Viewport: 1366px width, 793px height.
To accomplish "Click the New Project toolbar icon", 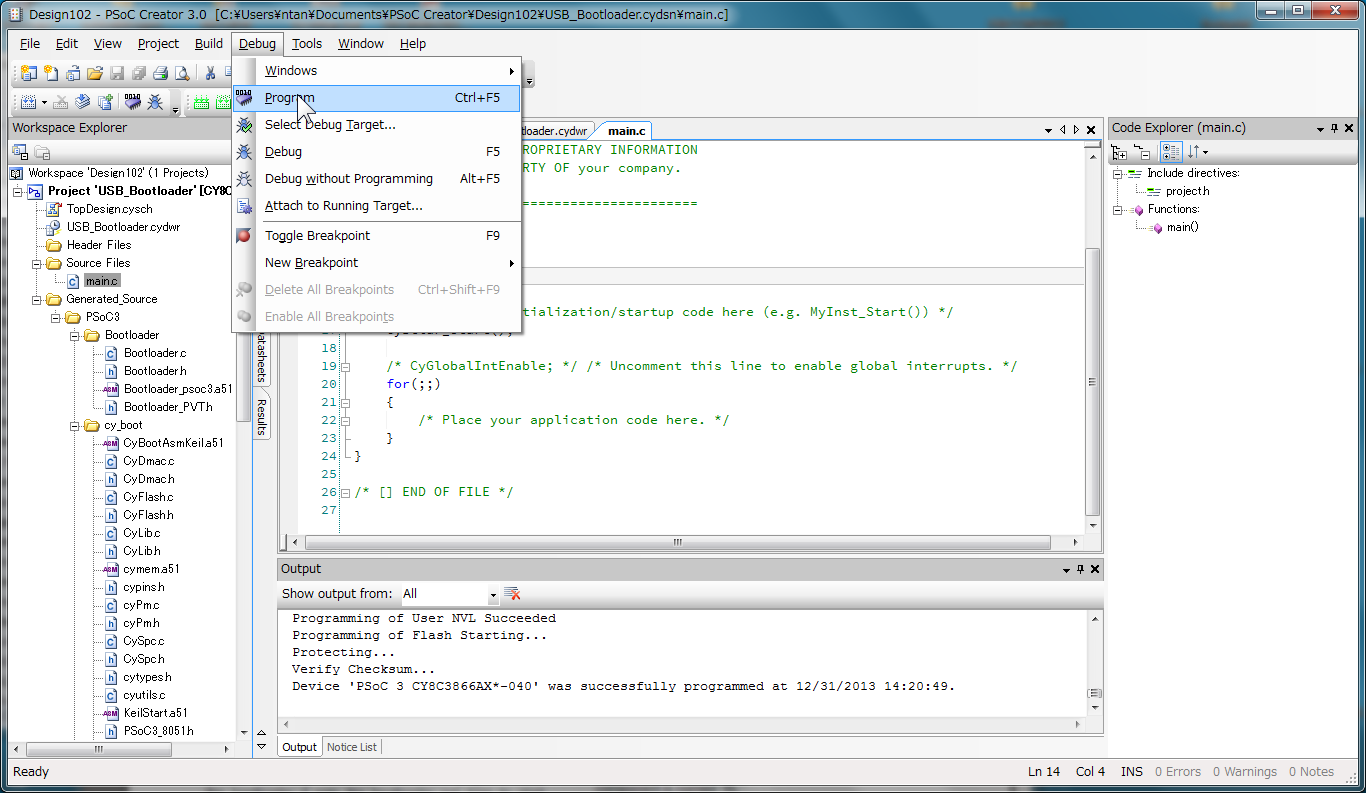I will (x=29, y=73).
